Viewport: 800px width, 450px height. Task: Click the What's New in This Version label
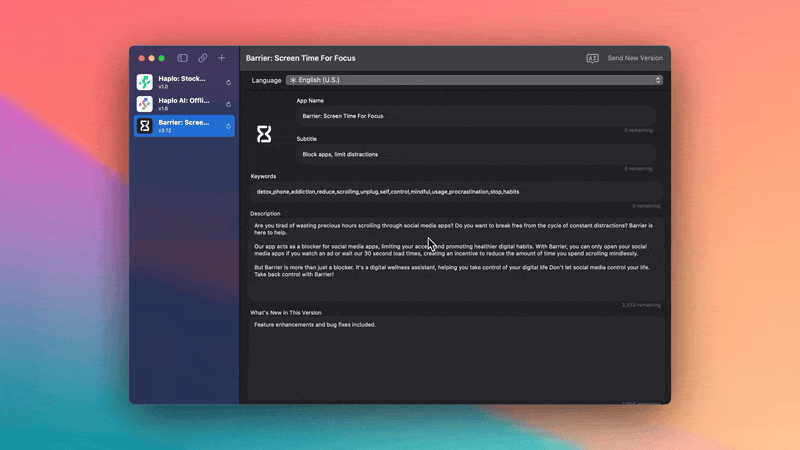[x=286, y=313]
